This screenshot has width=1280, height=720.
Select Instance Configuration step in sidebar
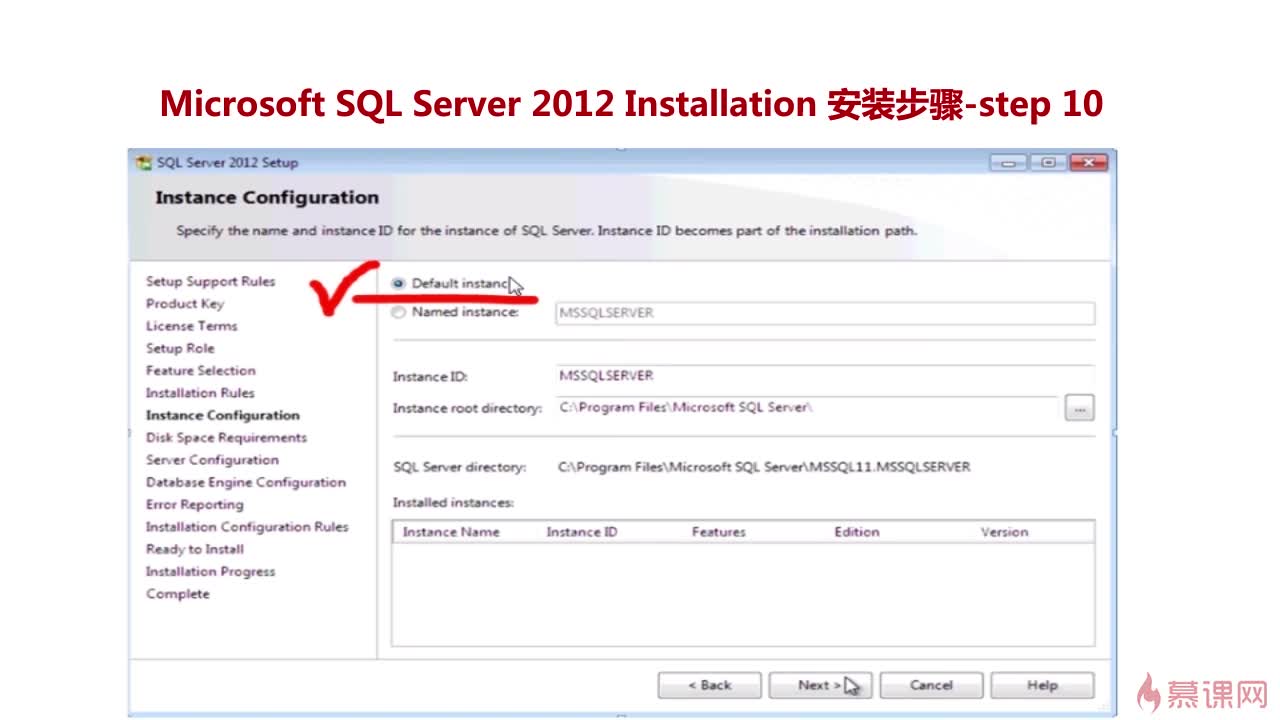tap(223, 415)
